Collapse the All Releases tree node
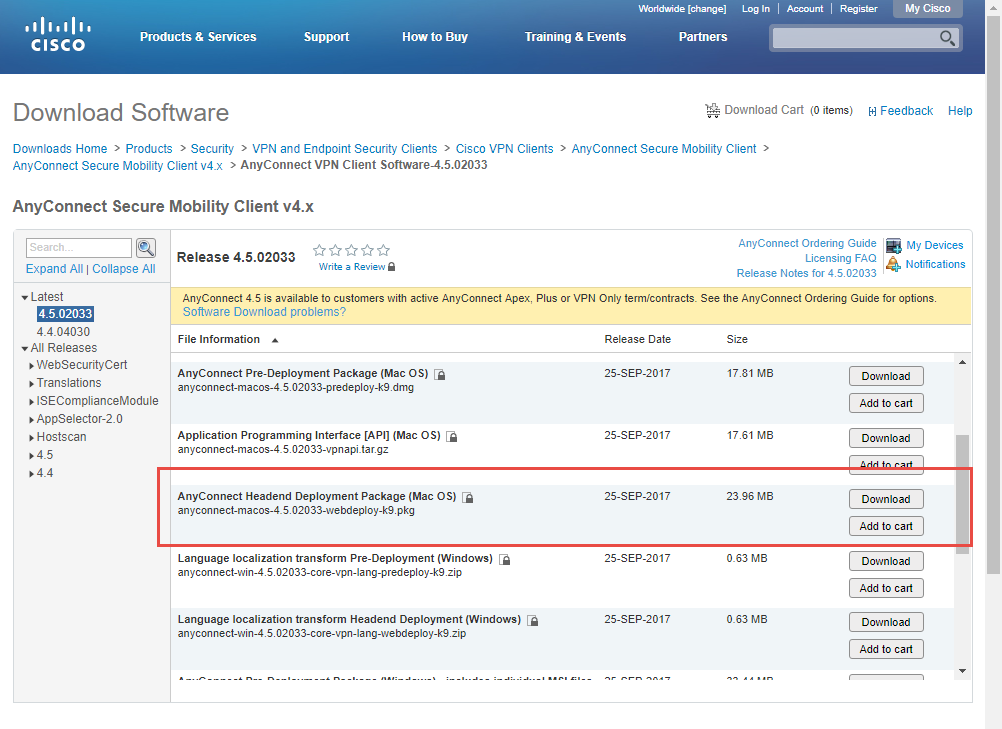The width and height of the screenshot is (1002, 729). click(x=25, y=348)
